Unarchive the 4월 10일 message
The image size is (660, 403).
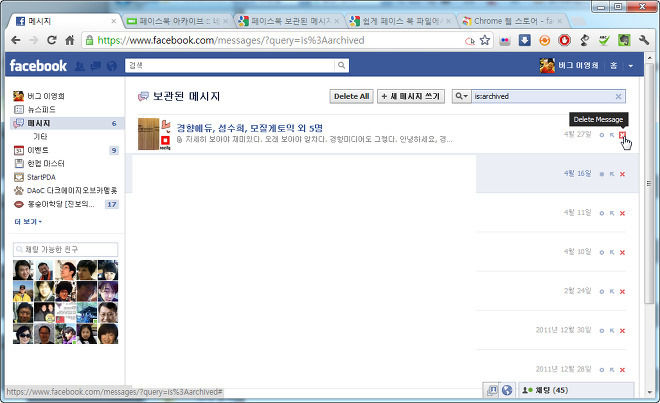pos(612,252)
